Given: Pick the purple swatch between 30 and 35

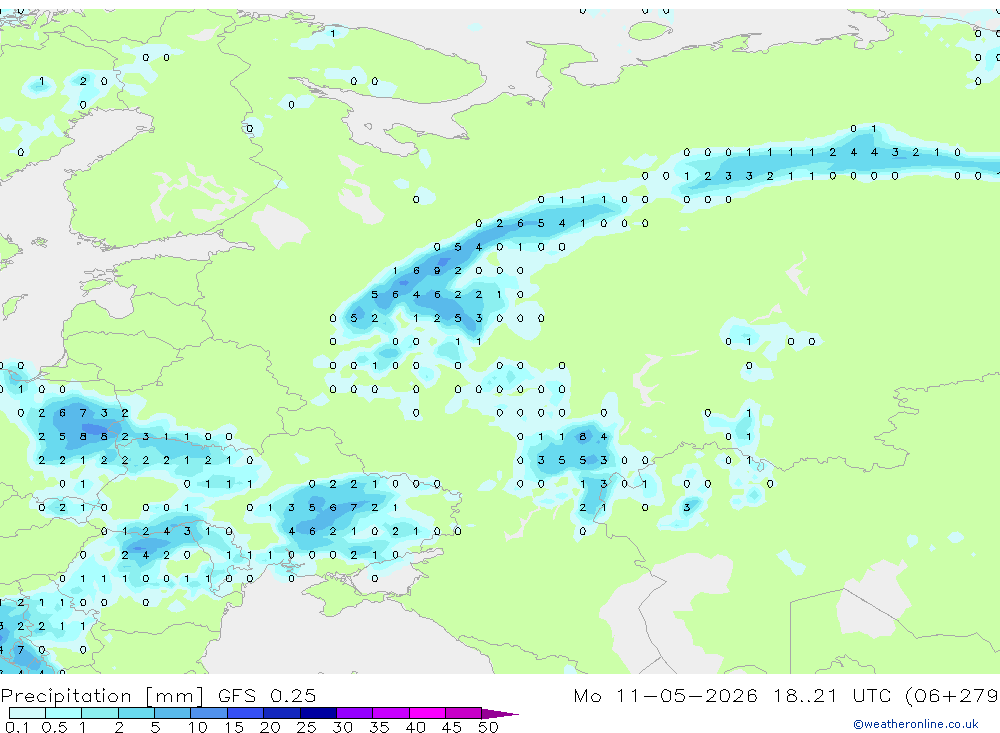Looking at the screenshot, I should tap(354, 713).
